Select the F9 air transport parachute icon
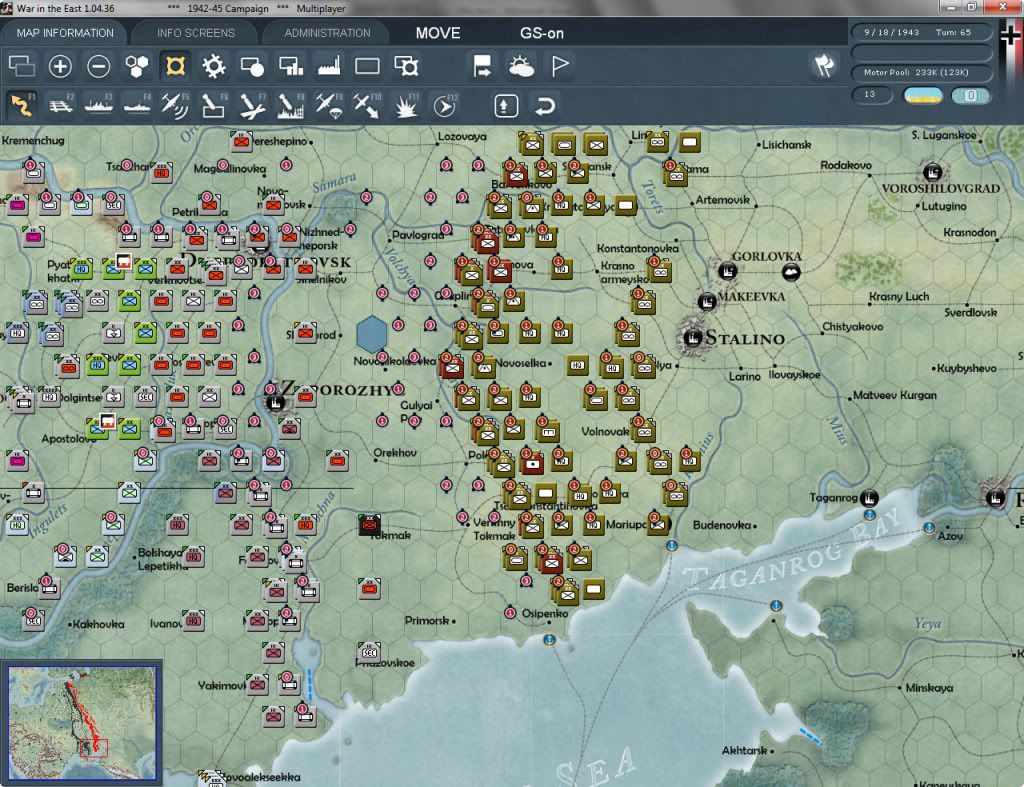1024x787 pixels. pos(328,106)
